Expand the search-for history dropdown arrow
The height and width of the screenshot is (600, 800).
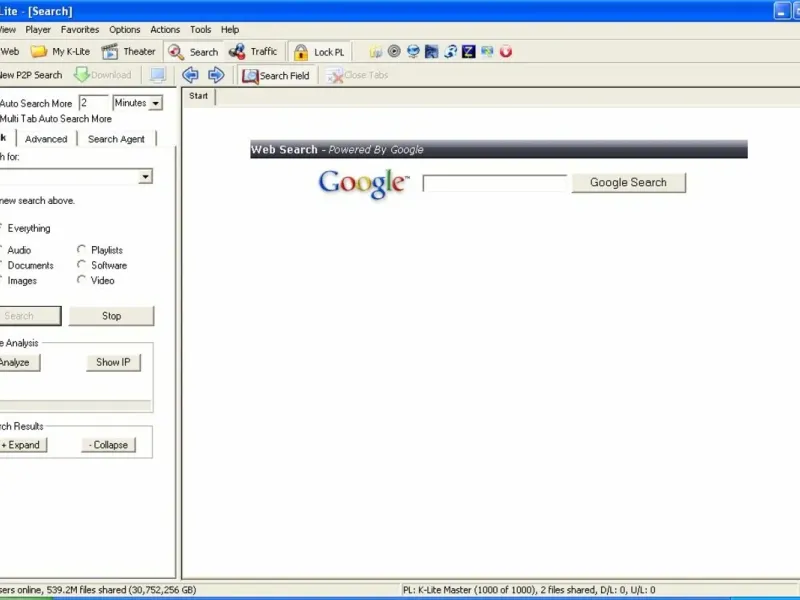click(x=145, y=177)
